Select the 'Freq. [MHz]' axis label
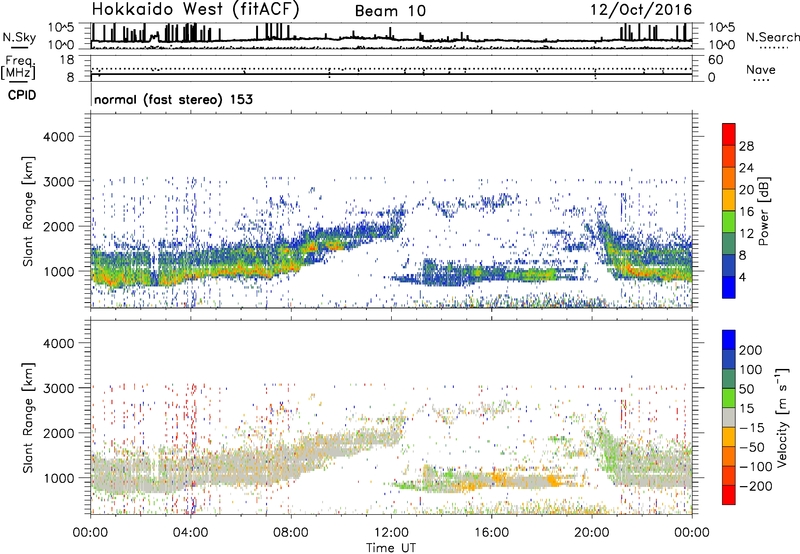 click(18, 68)
